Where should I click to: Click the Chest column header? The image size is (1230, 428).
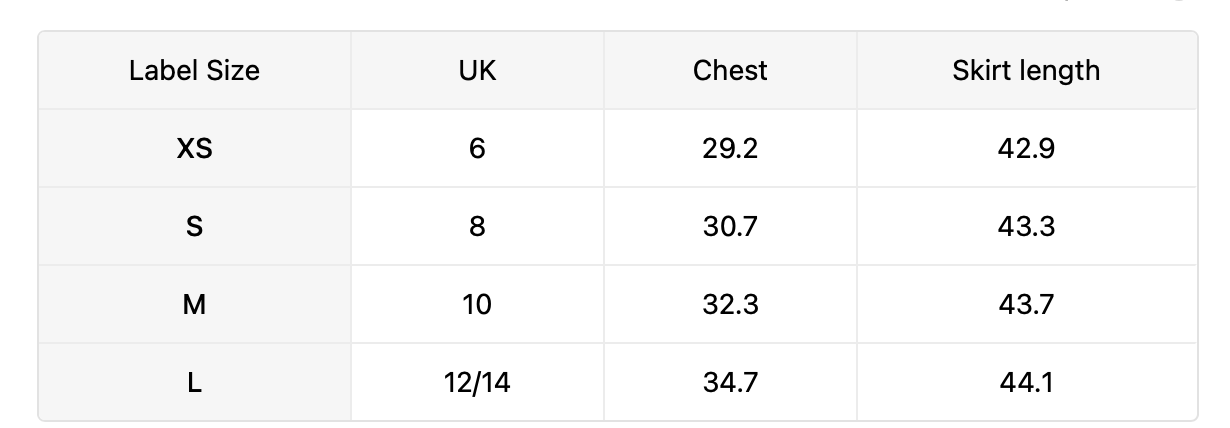[x=730, y=70]
